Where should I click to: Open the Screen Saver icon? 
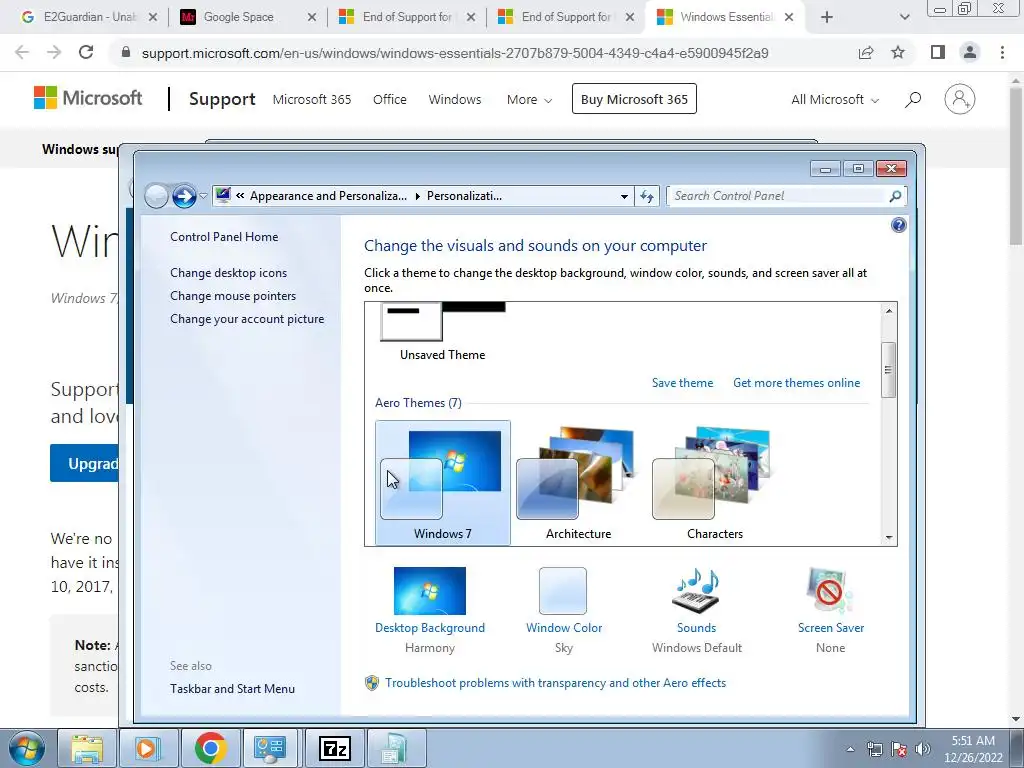pyautogui.click(x=830, y=591)
